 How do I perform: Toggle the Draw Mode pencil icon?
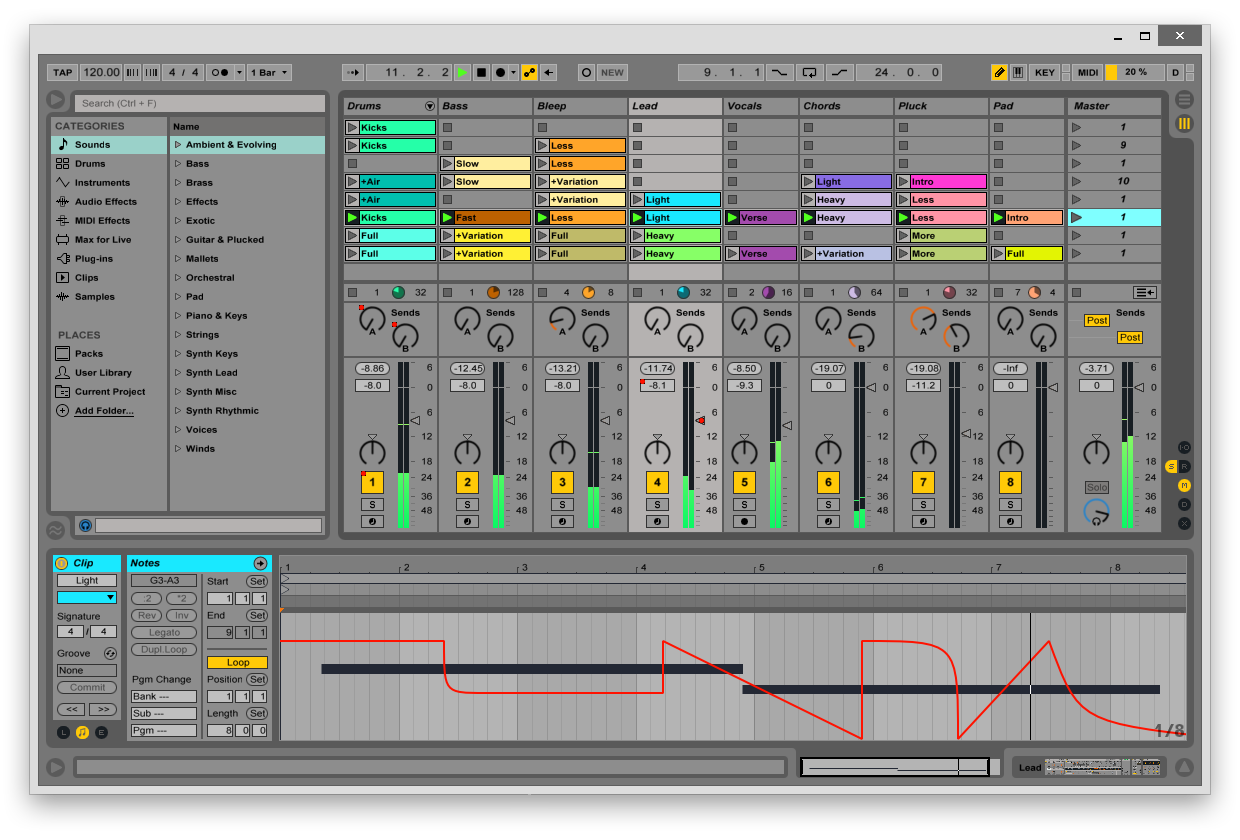click(x=999, y=73)
